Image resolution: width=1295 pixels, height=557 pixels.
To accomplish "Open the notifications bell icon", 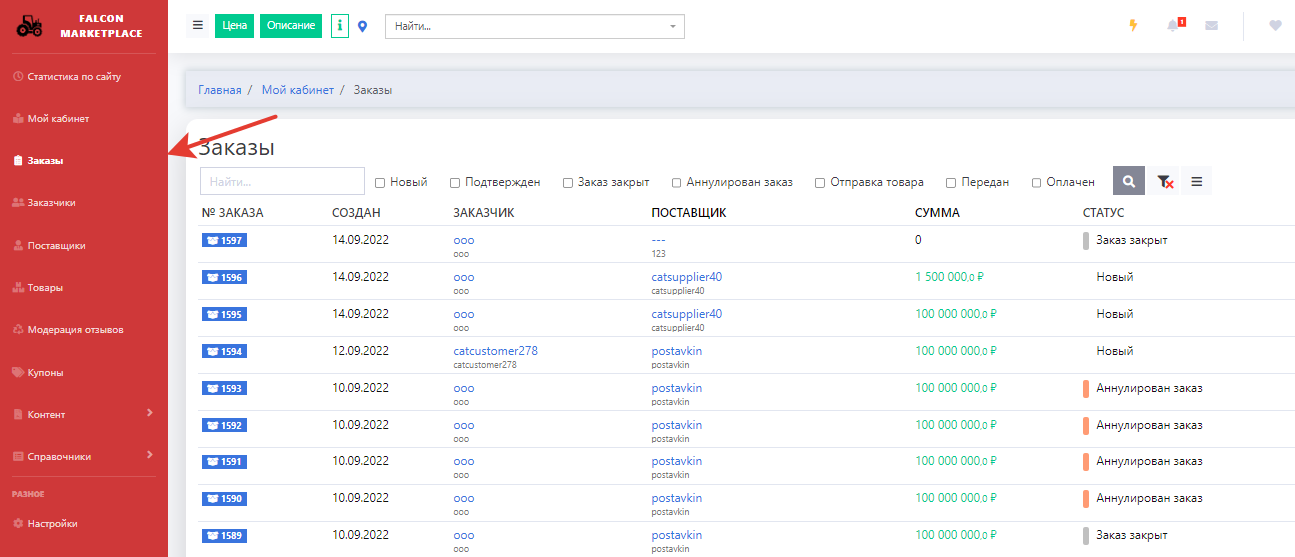I will tap(1173, 26).
